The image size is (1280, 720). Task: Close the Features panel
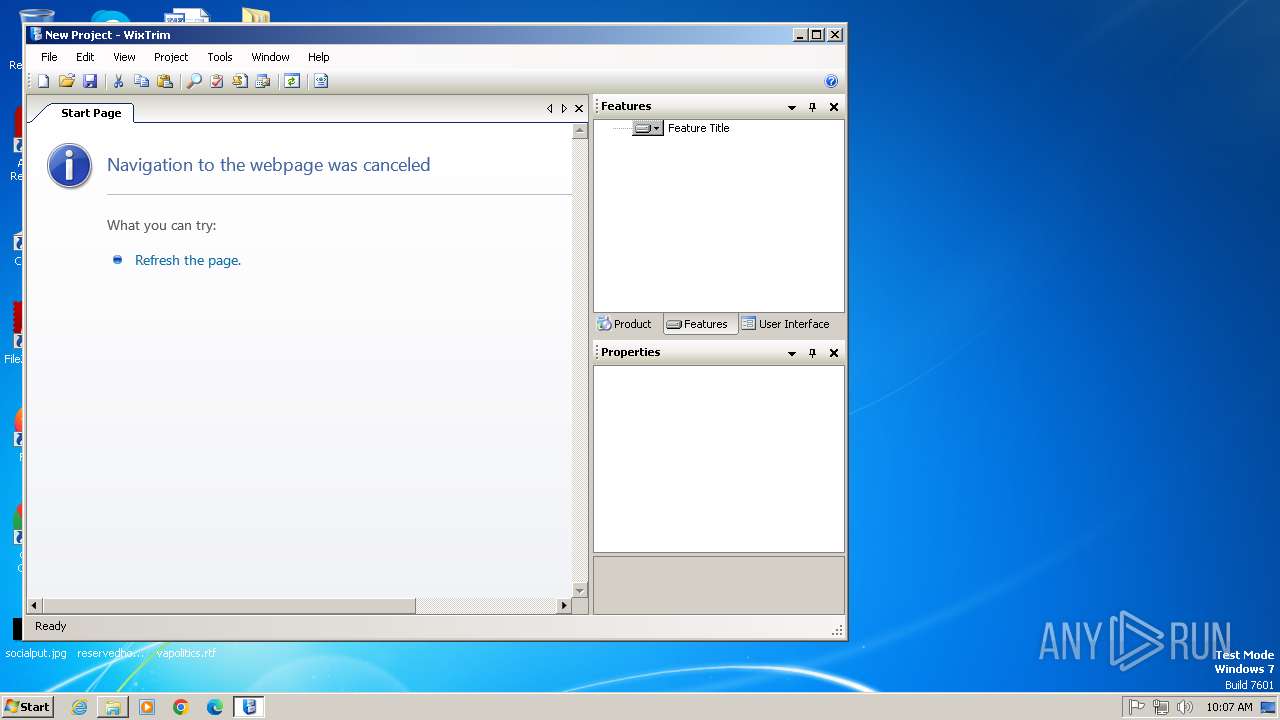(x=834, y=107)
